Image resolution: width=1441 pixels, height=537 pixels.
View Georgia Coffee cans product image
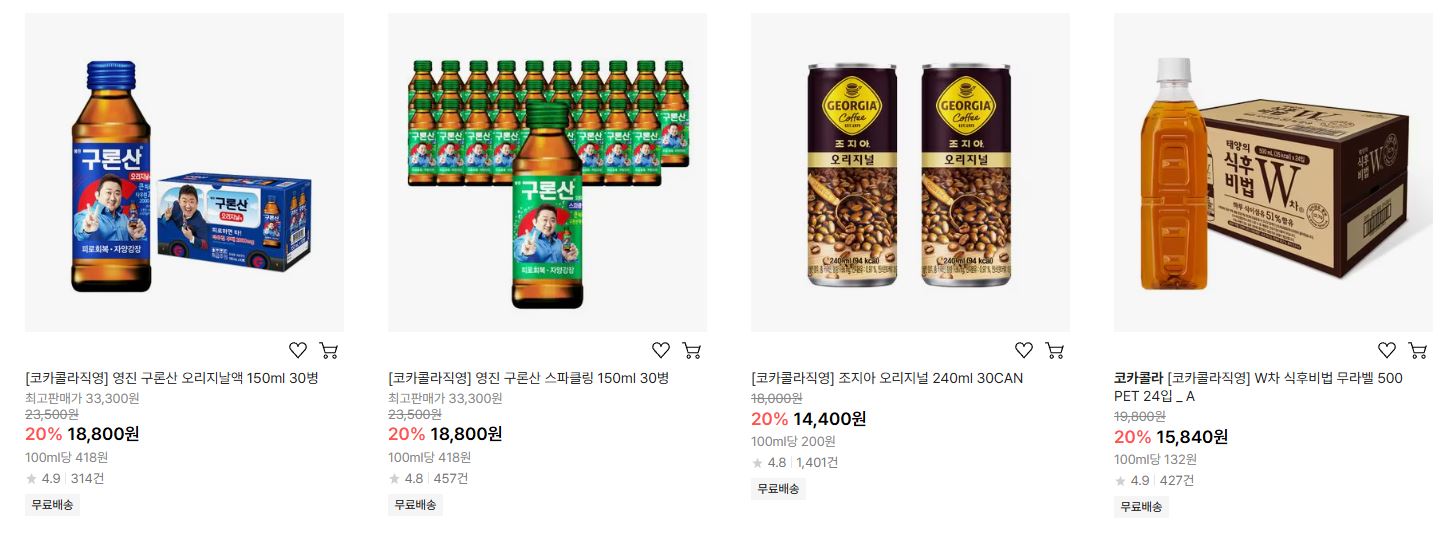[x=910, y=172]
